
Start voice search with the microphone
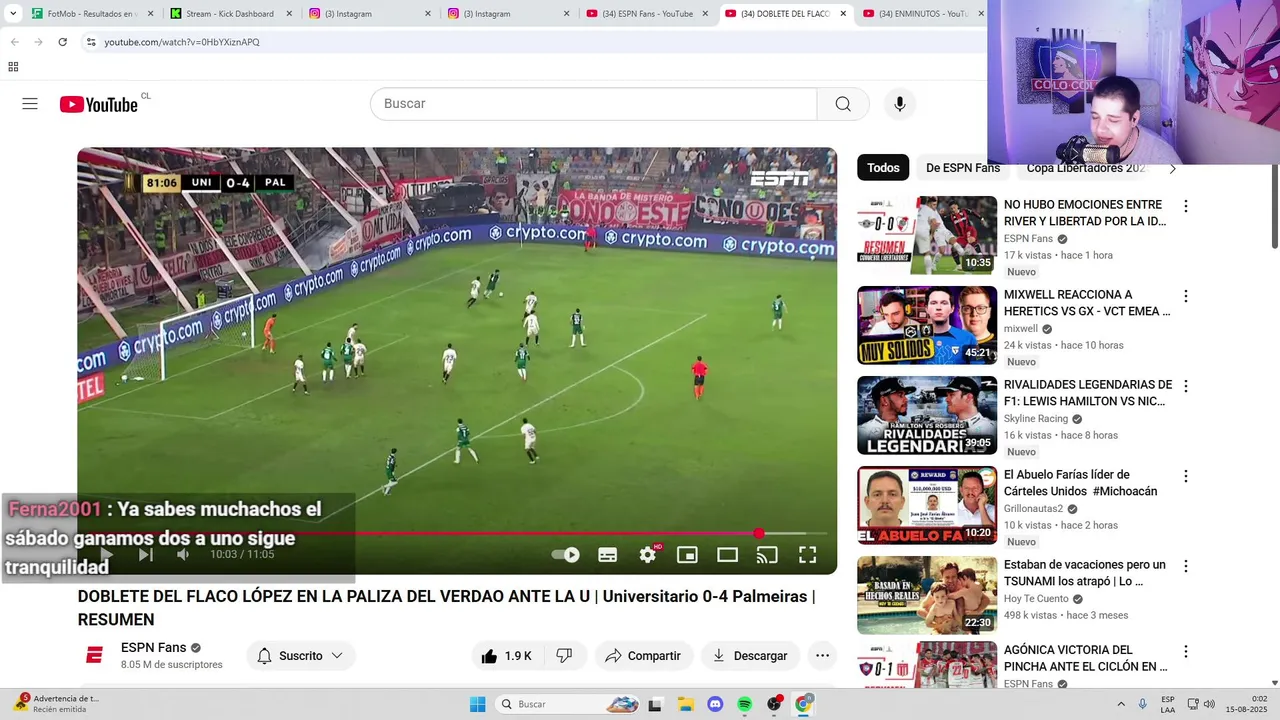pos(899,104)
